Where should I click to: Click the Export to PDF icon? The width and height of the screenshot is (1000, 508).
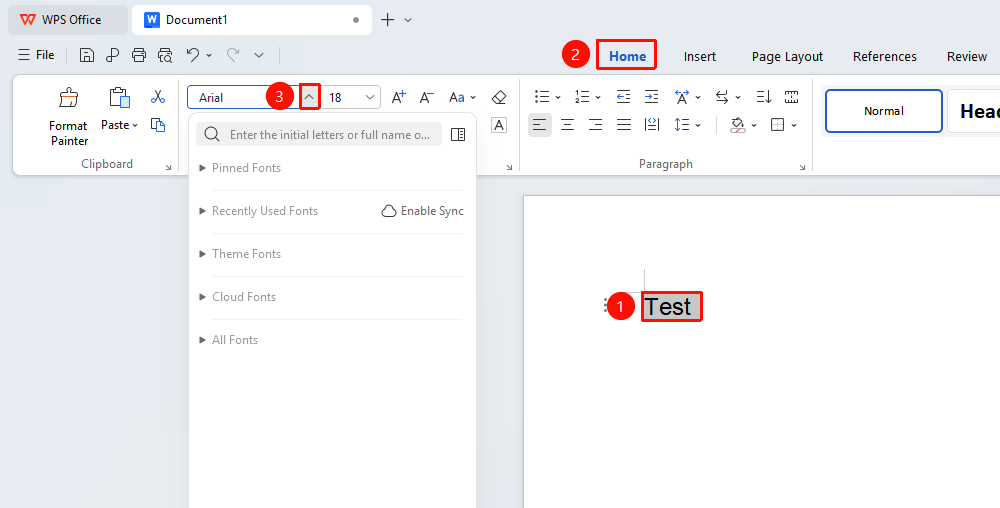[x=112, y=55]
